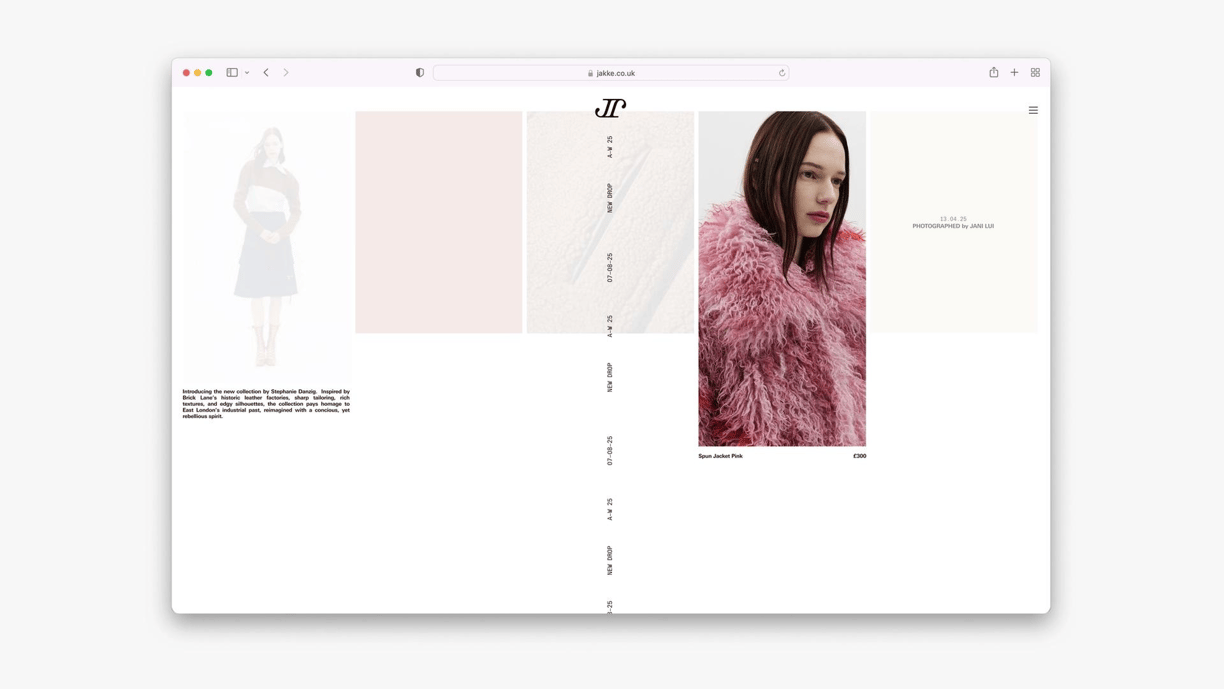Maximize the window with green button
The image size is (1224, 689).
209,73
